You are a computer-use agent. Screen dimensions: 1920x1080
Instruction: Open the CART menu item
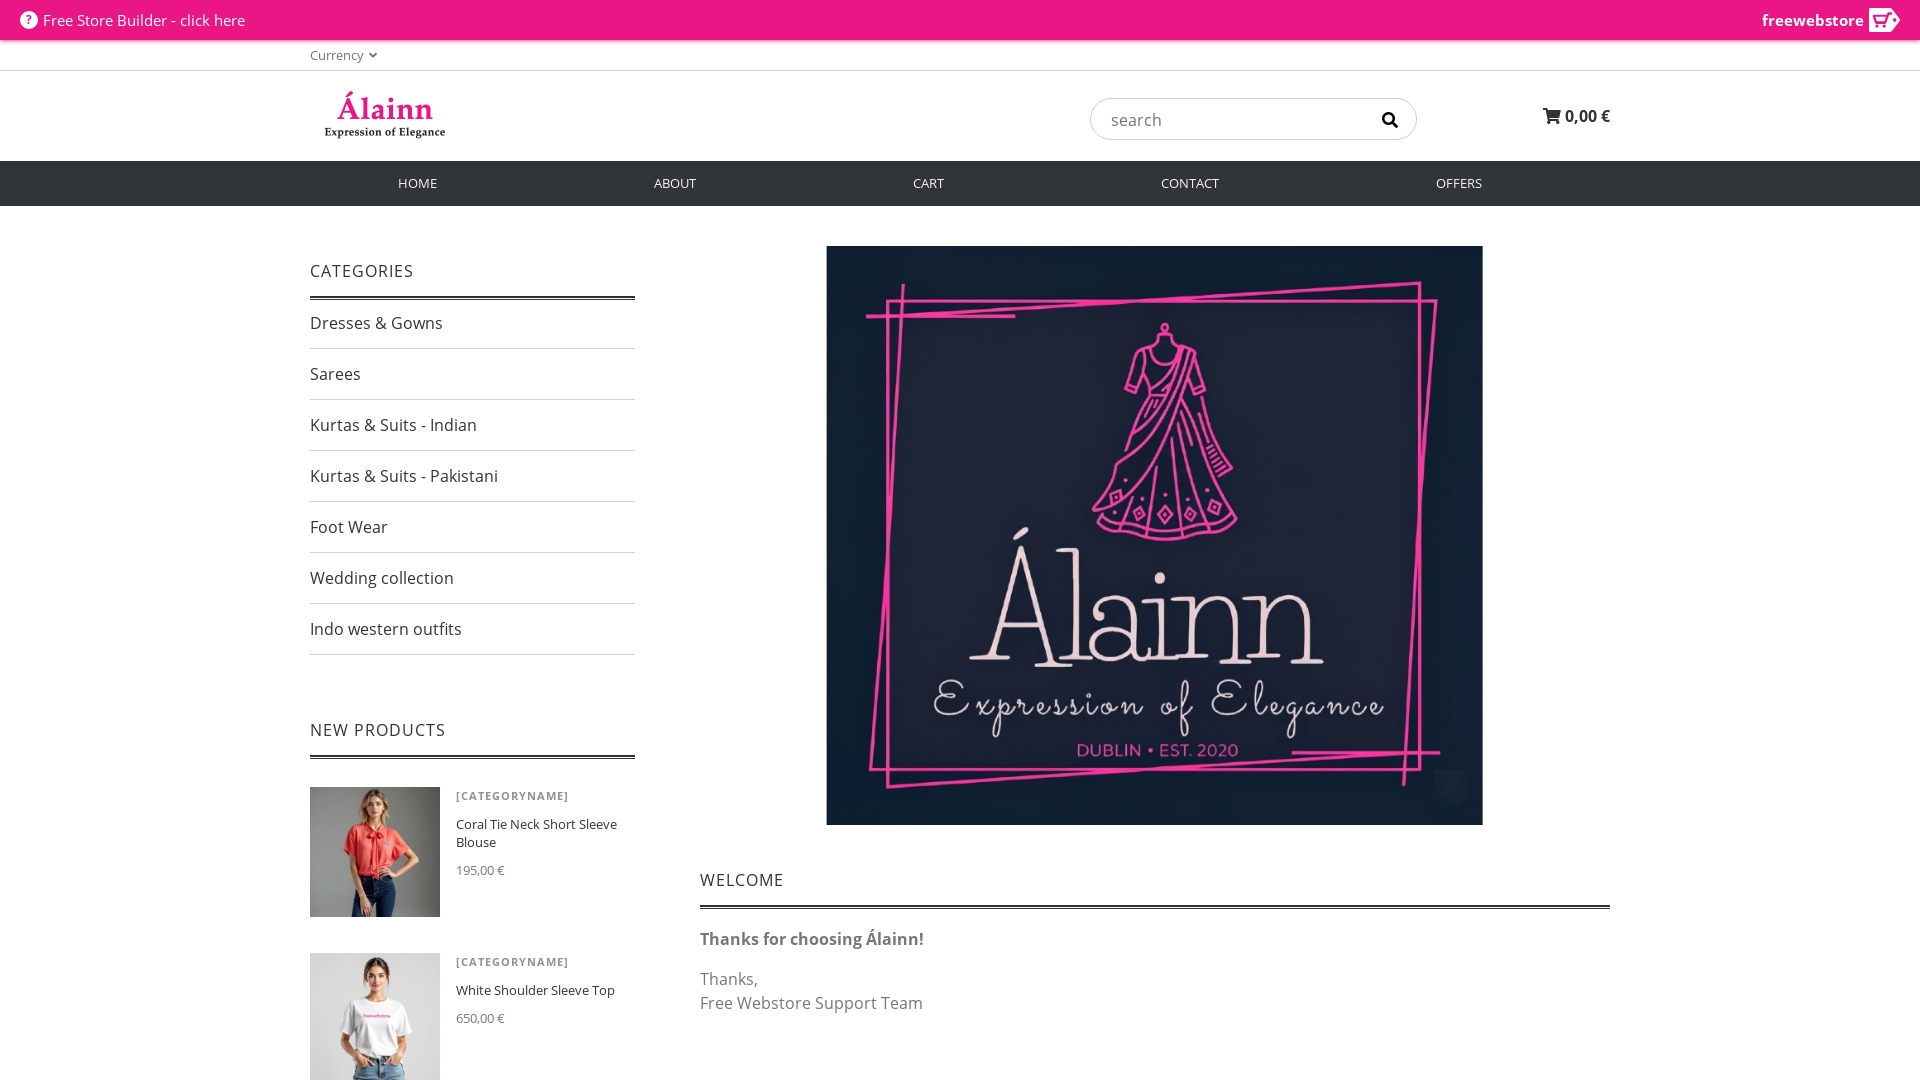tap(928, 183)
